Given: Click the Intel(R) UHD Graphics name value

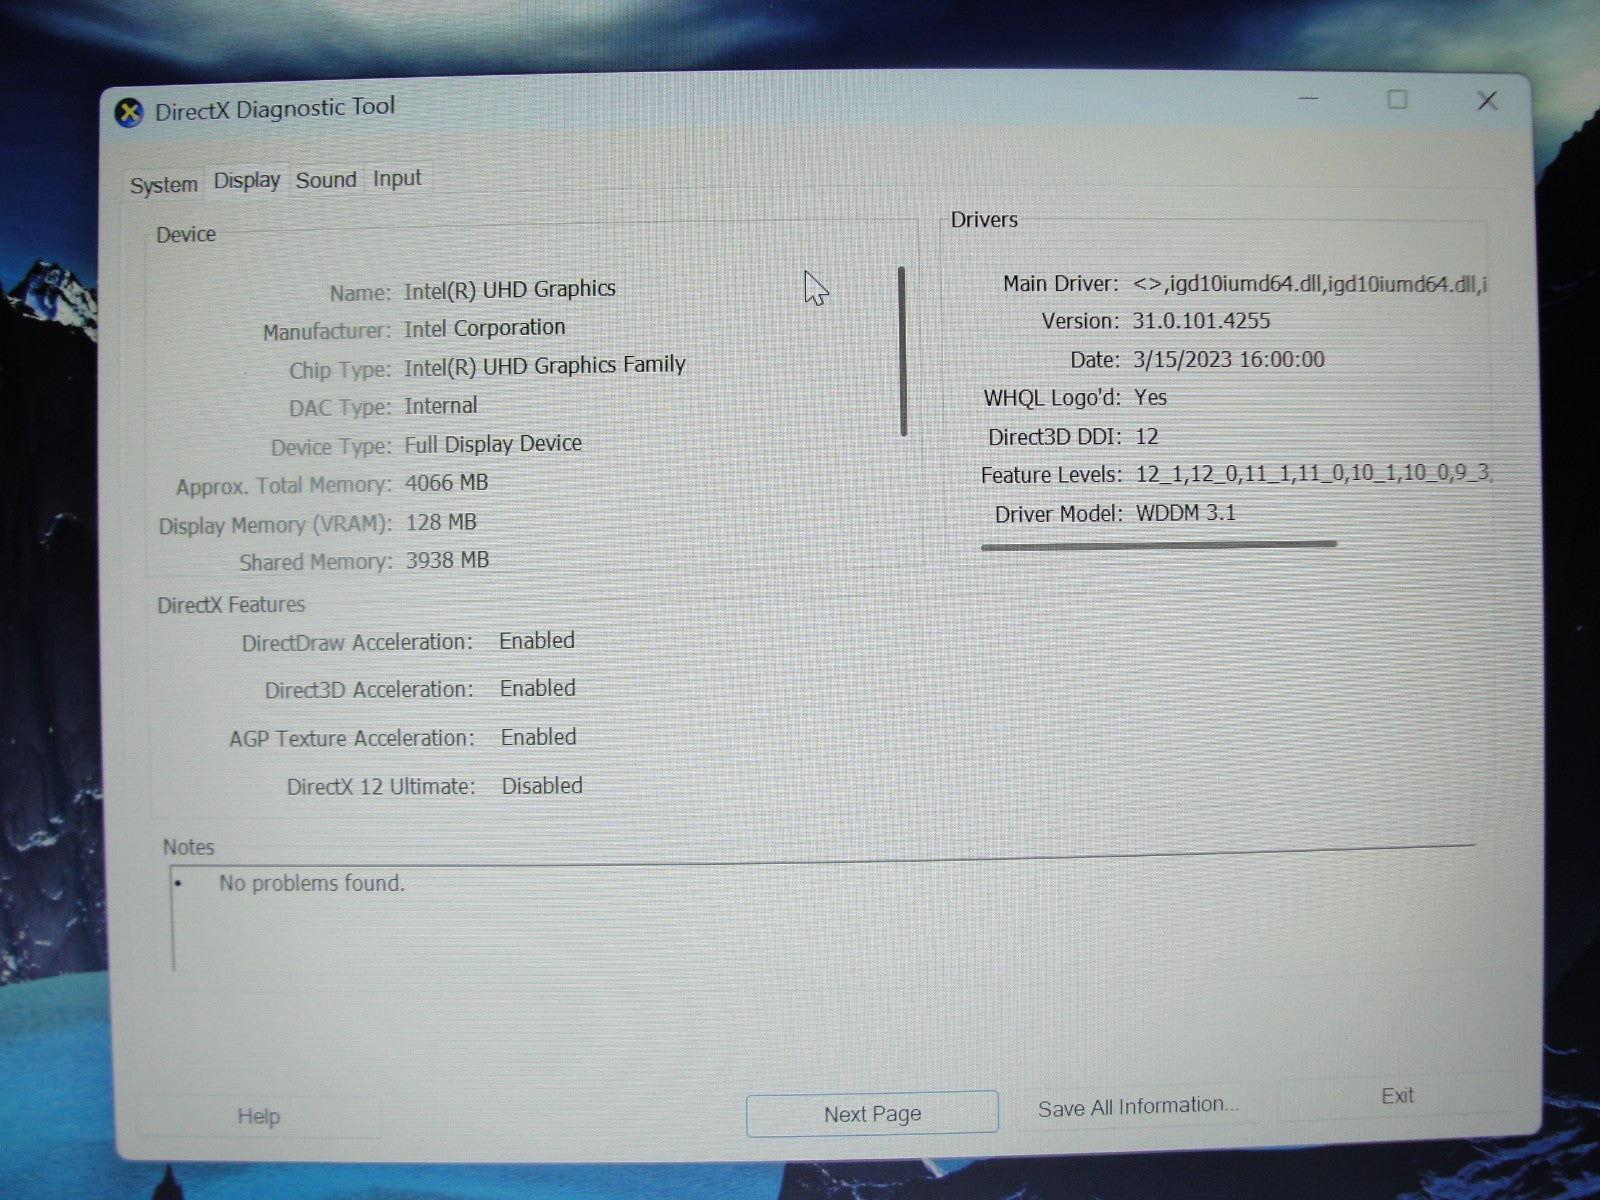Looking at the screenshot, I should (x=510, y=290).
